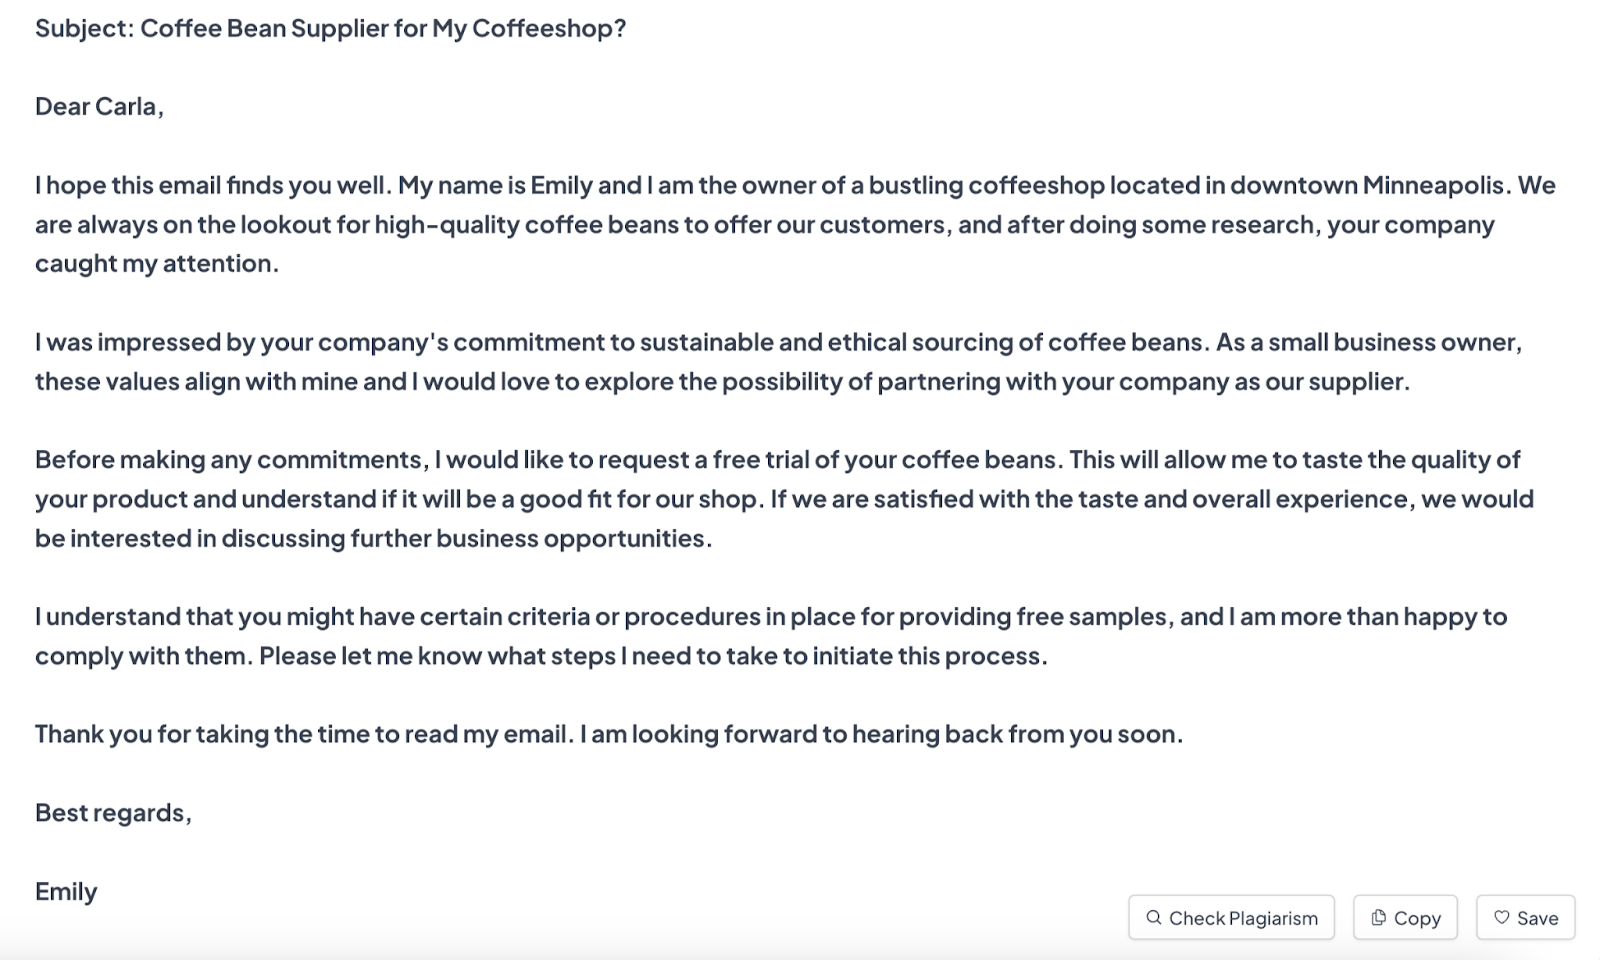
Task: Click the Check Plagiarism button
Action: pyautogui.click(x=1232, y=917)
